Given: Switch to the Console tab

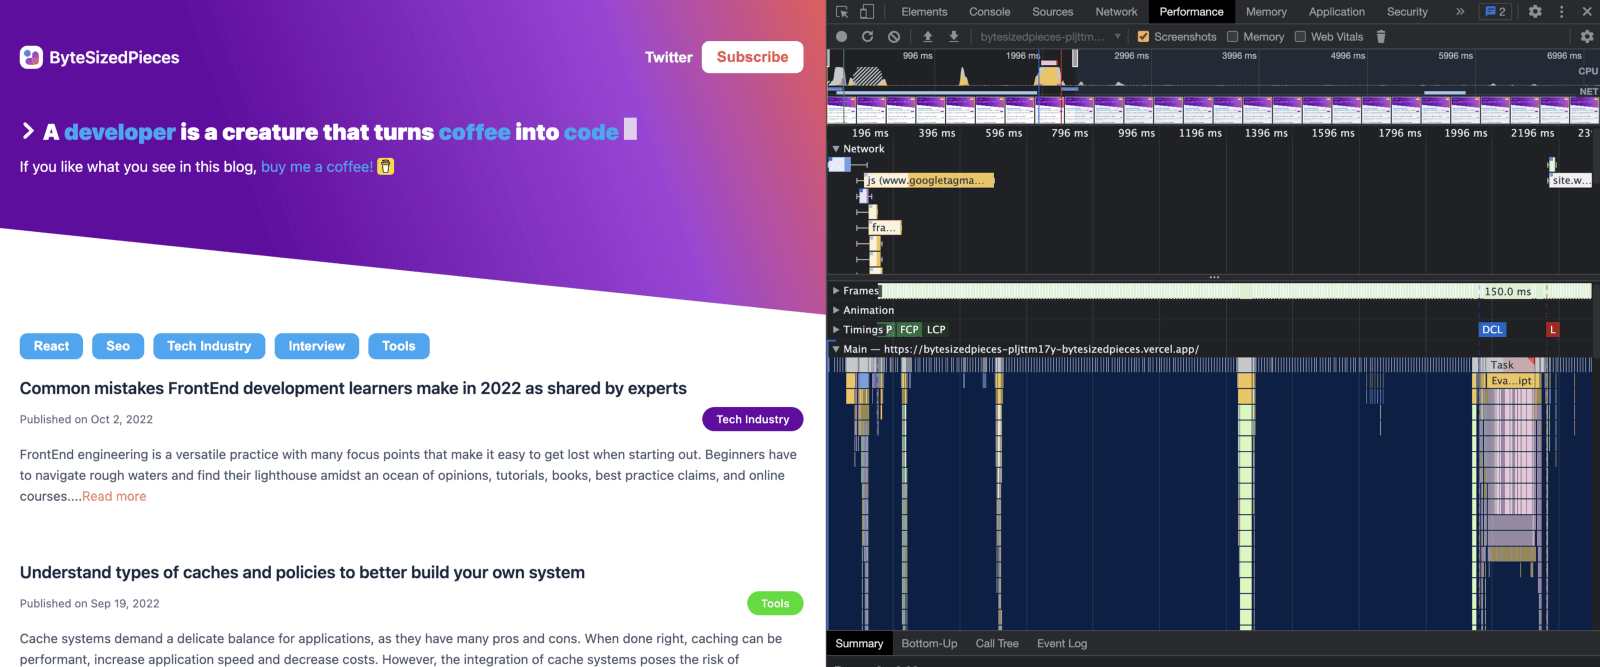Looking at the screenshot, I should pyautogui.click(x=989, y=12).
